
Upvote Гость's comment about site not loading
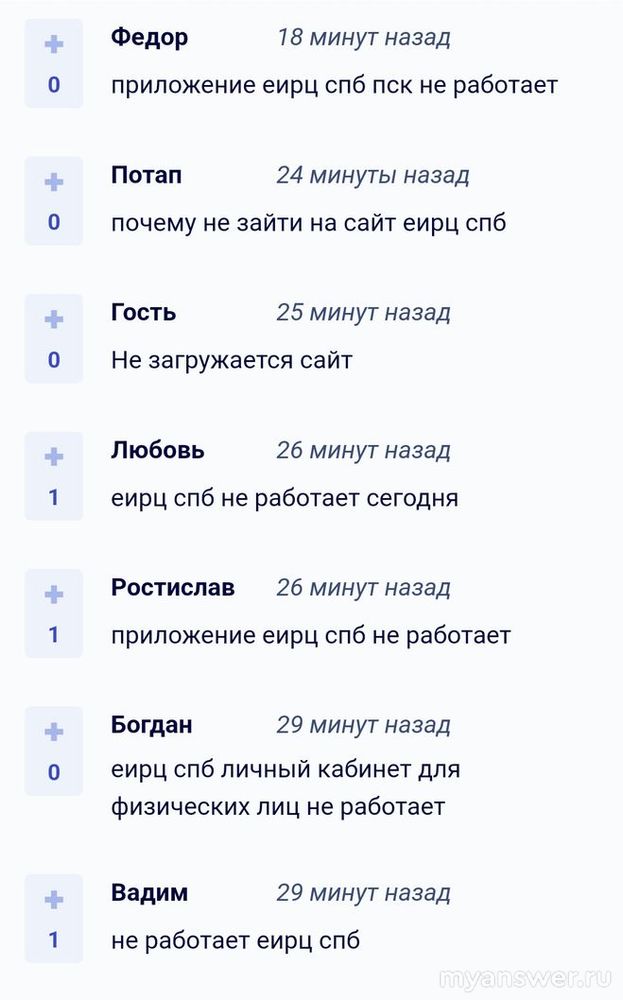[54, 320]
